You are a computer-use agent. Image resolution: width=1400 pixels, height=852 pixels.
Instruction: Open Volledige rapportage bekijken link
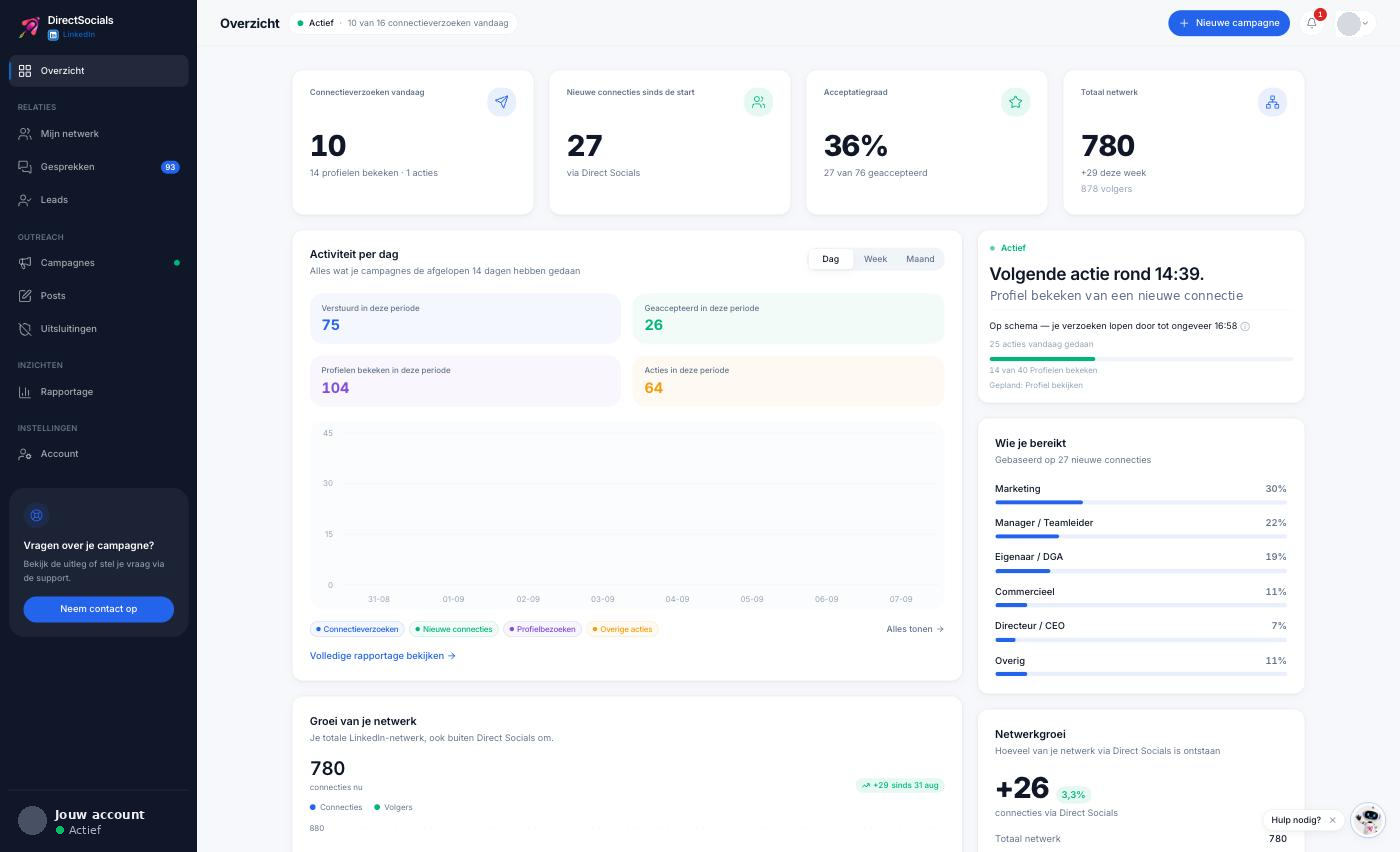pyautogui.click(x=383, y=656)
